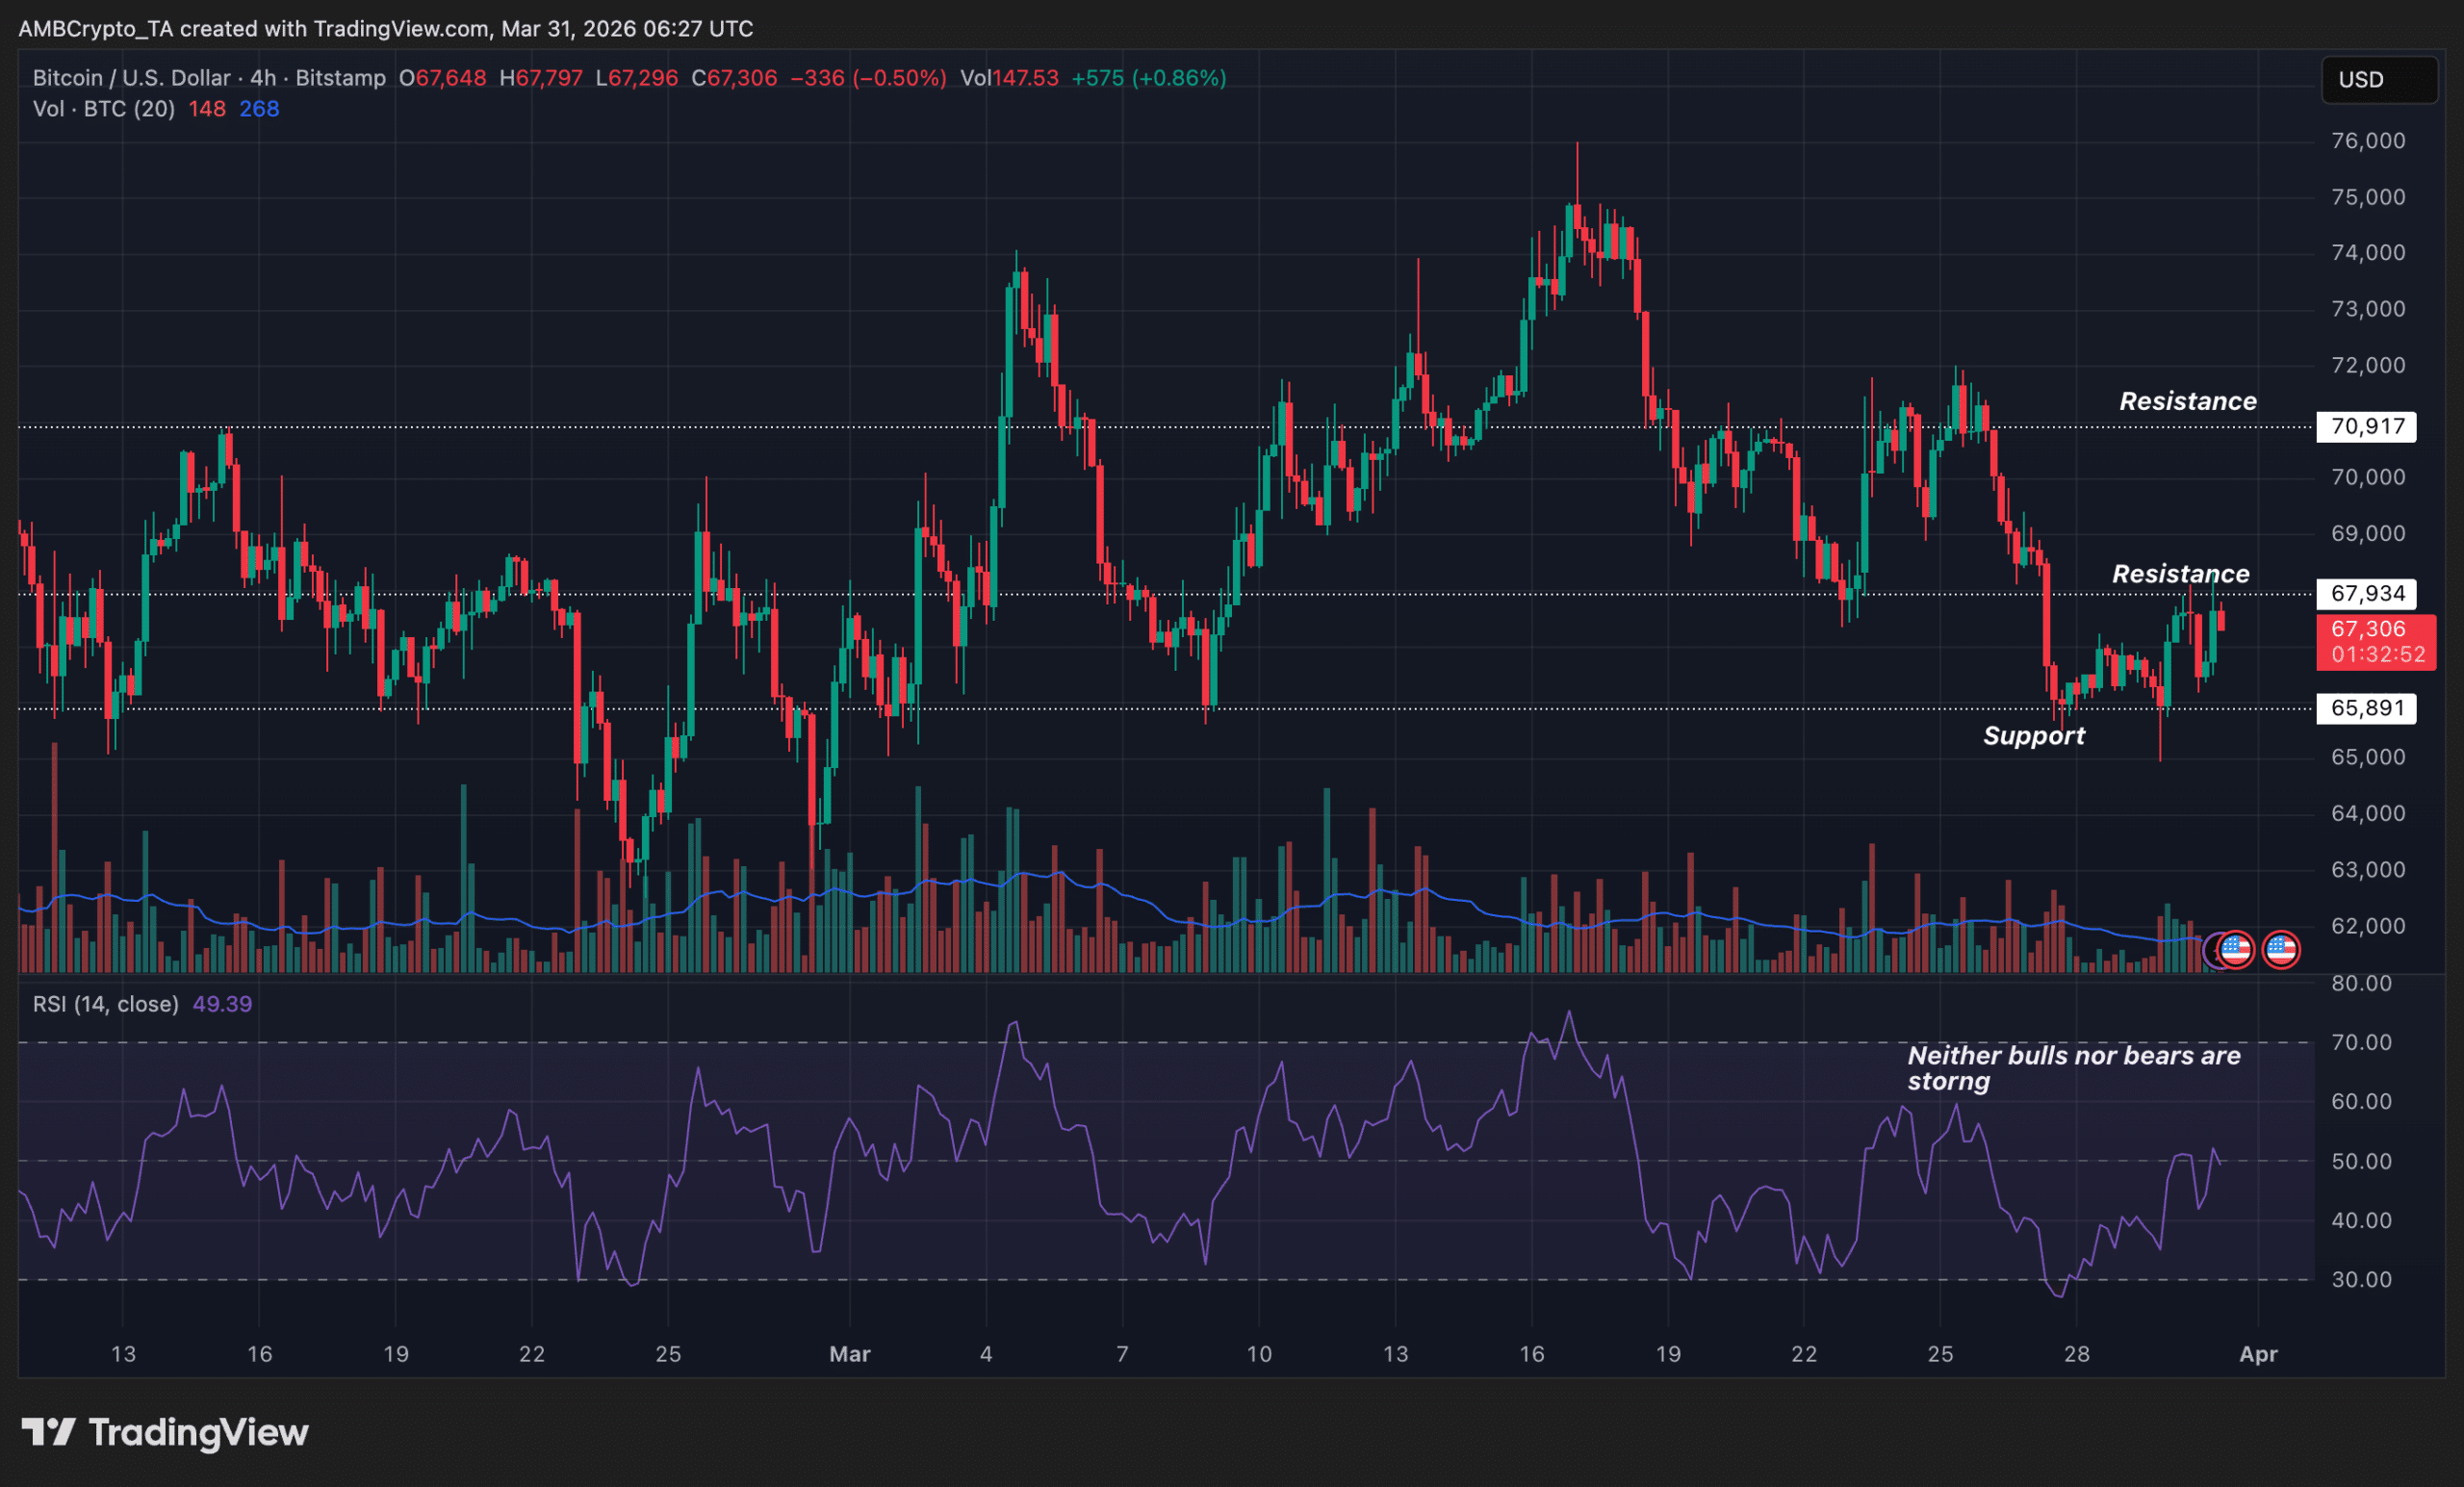Click the 65,891 support price label

(2368, 708)
